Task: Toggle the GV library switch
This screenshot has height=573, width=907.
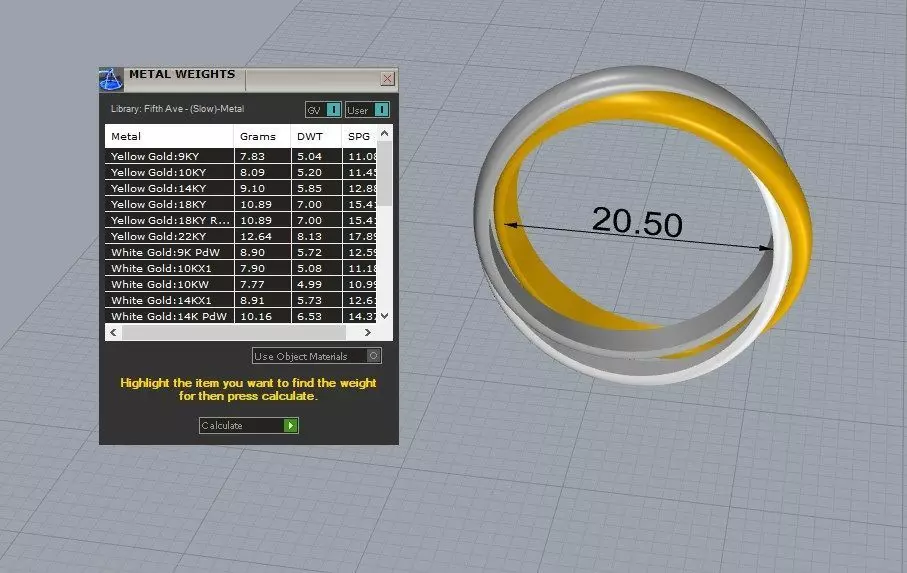Action: 334,109
